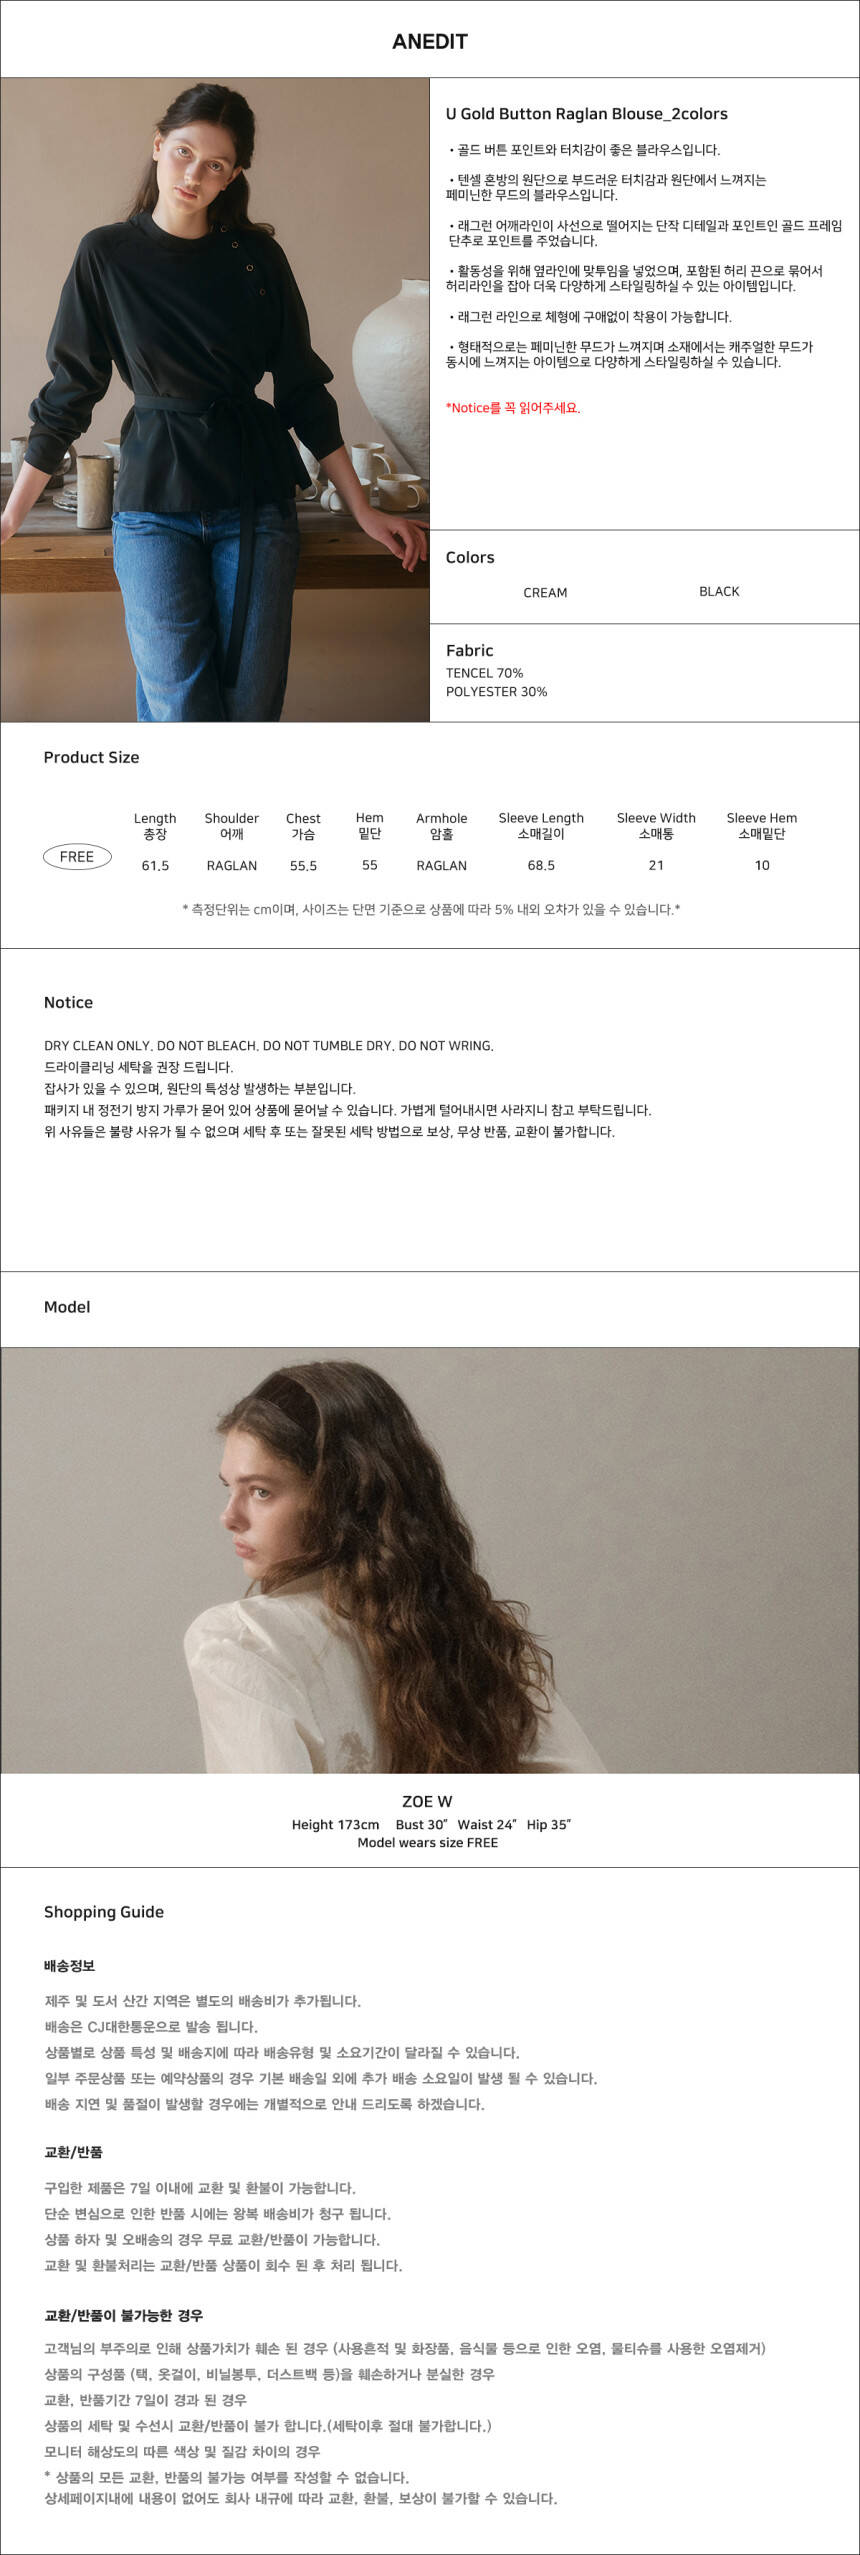Click the 배송정보 subsection heading

point(69,1965)
